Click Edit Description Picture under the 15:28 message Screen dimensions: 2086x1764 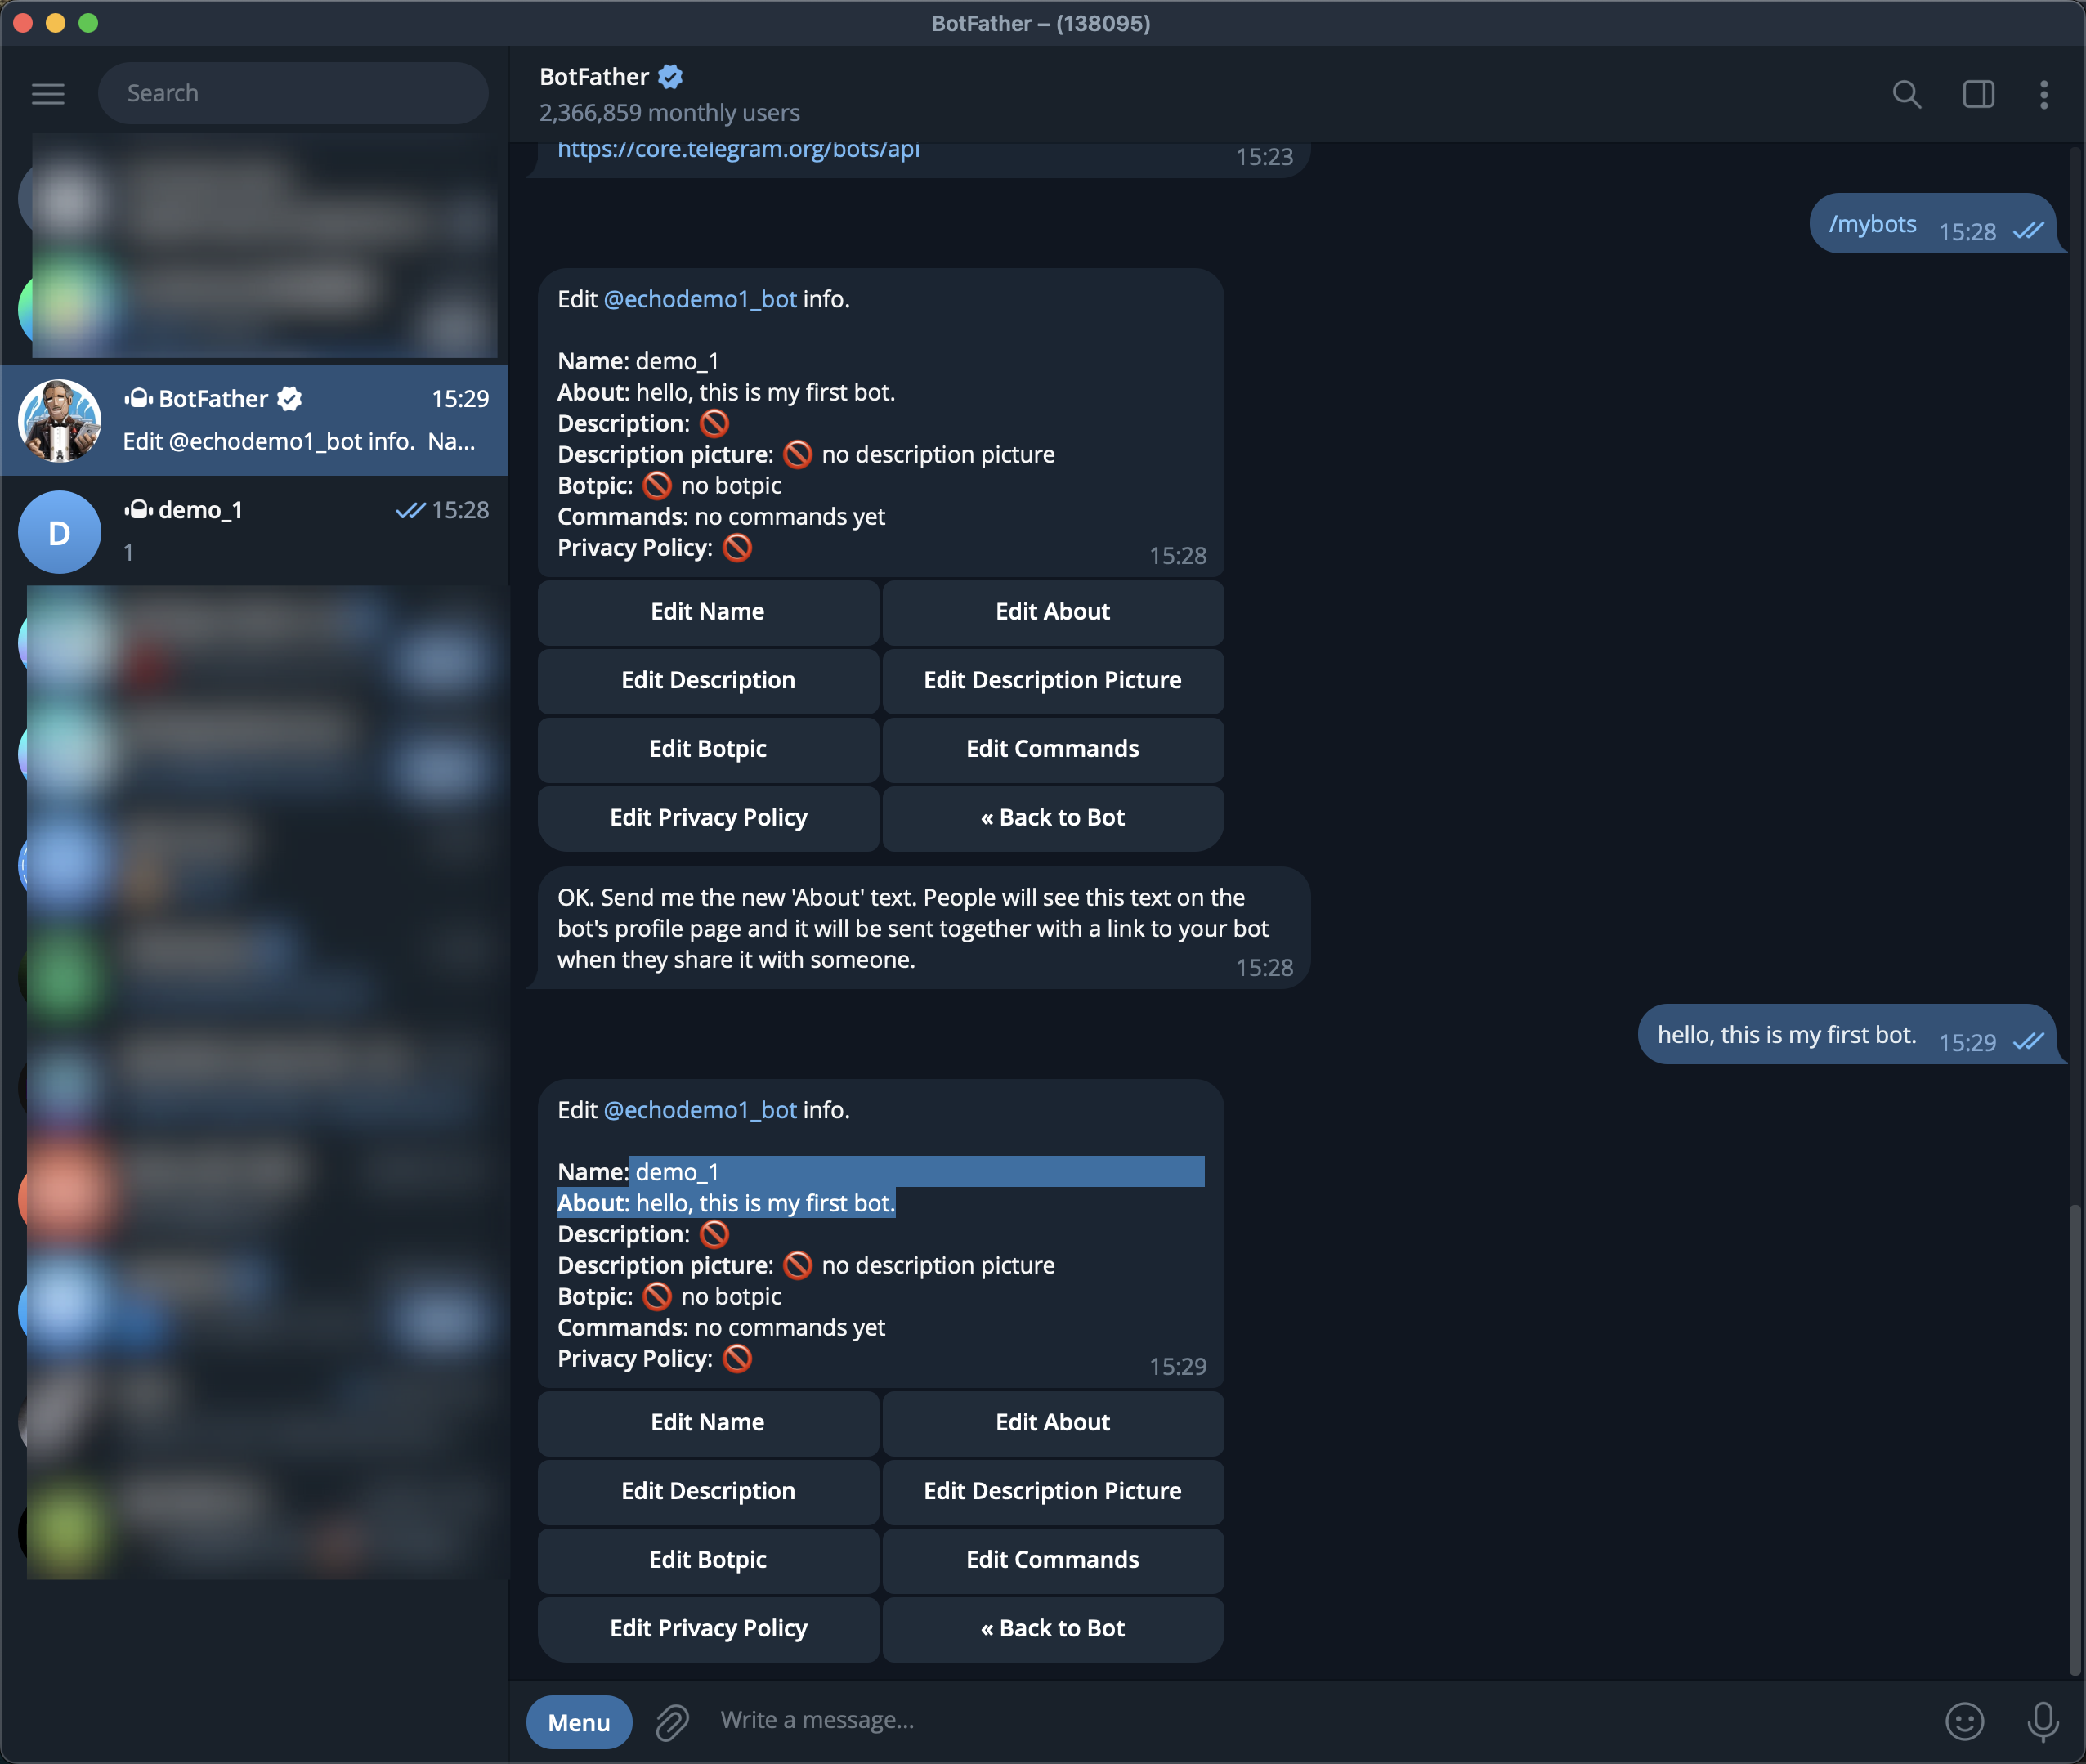point(1053,681)
